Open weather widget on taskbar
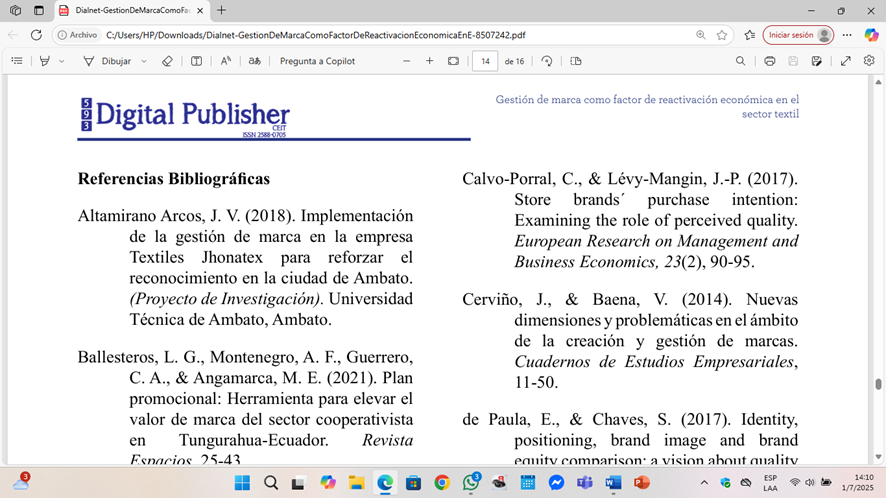Screen dimensions: 886x498 pos(21,482)
